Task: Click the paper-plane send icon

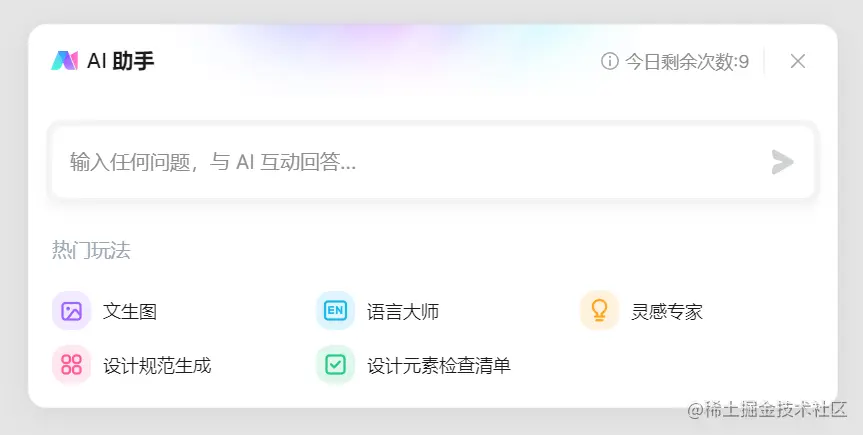Action: 782,162
